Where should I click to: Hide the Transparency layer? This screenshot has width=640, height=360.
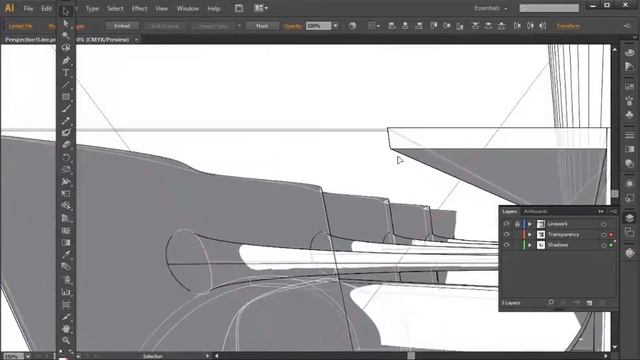[507, 234]
